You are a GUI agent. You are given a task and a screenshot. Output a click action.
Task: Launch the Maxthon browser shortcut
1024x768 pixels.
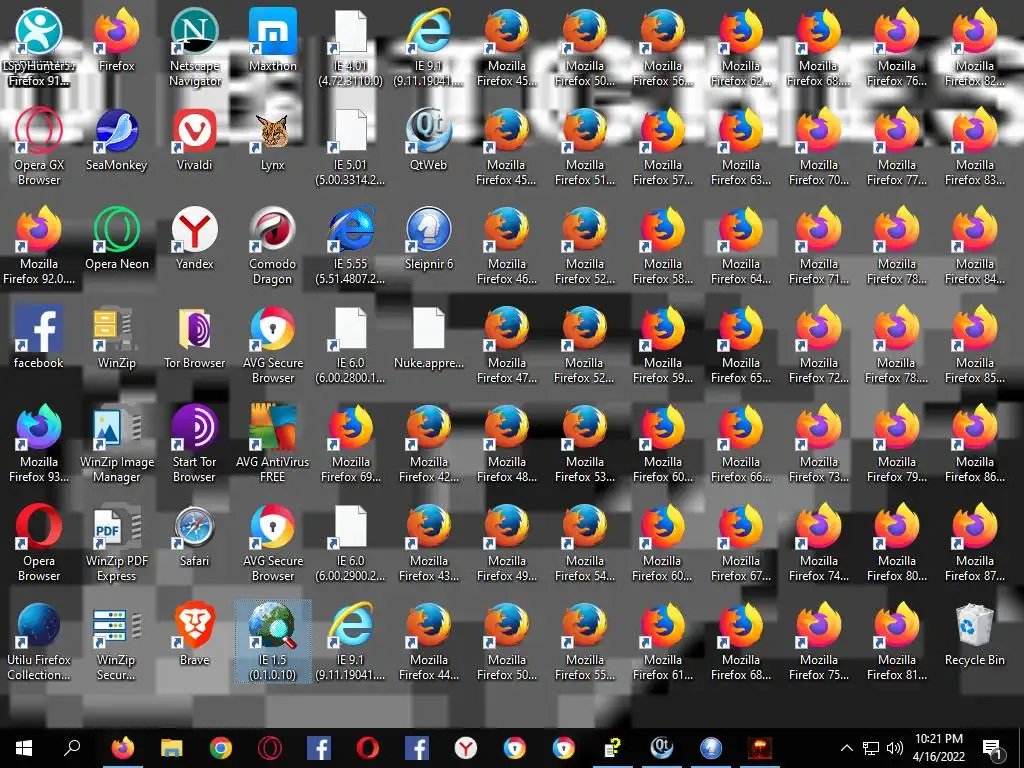272,40
